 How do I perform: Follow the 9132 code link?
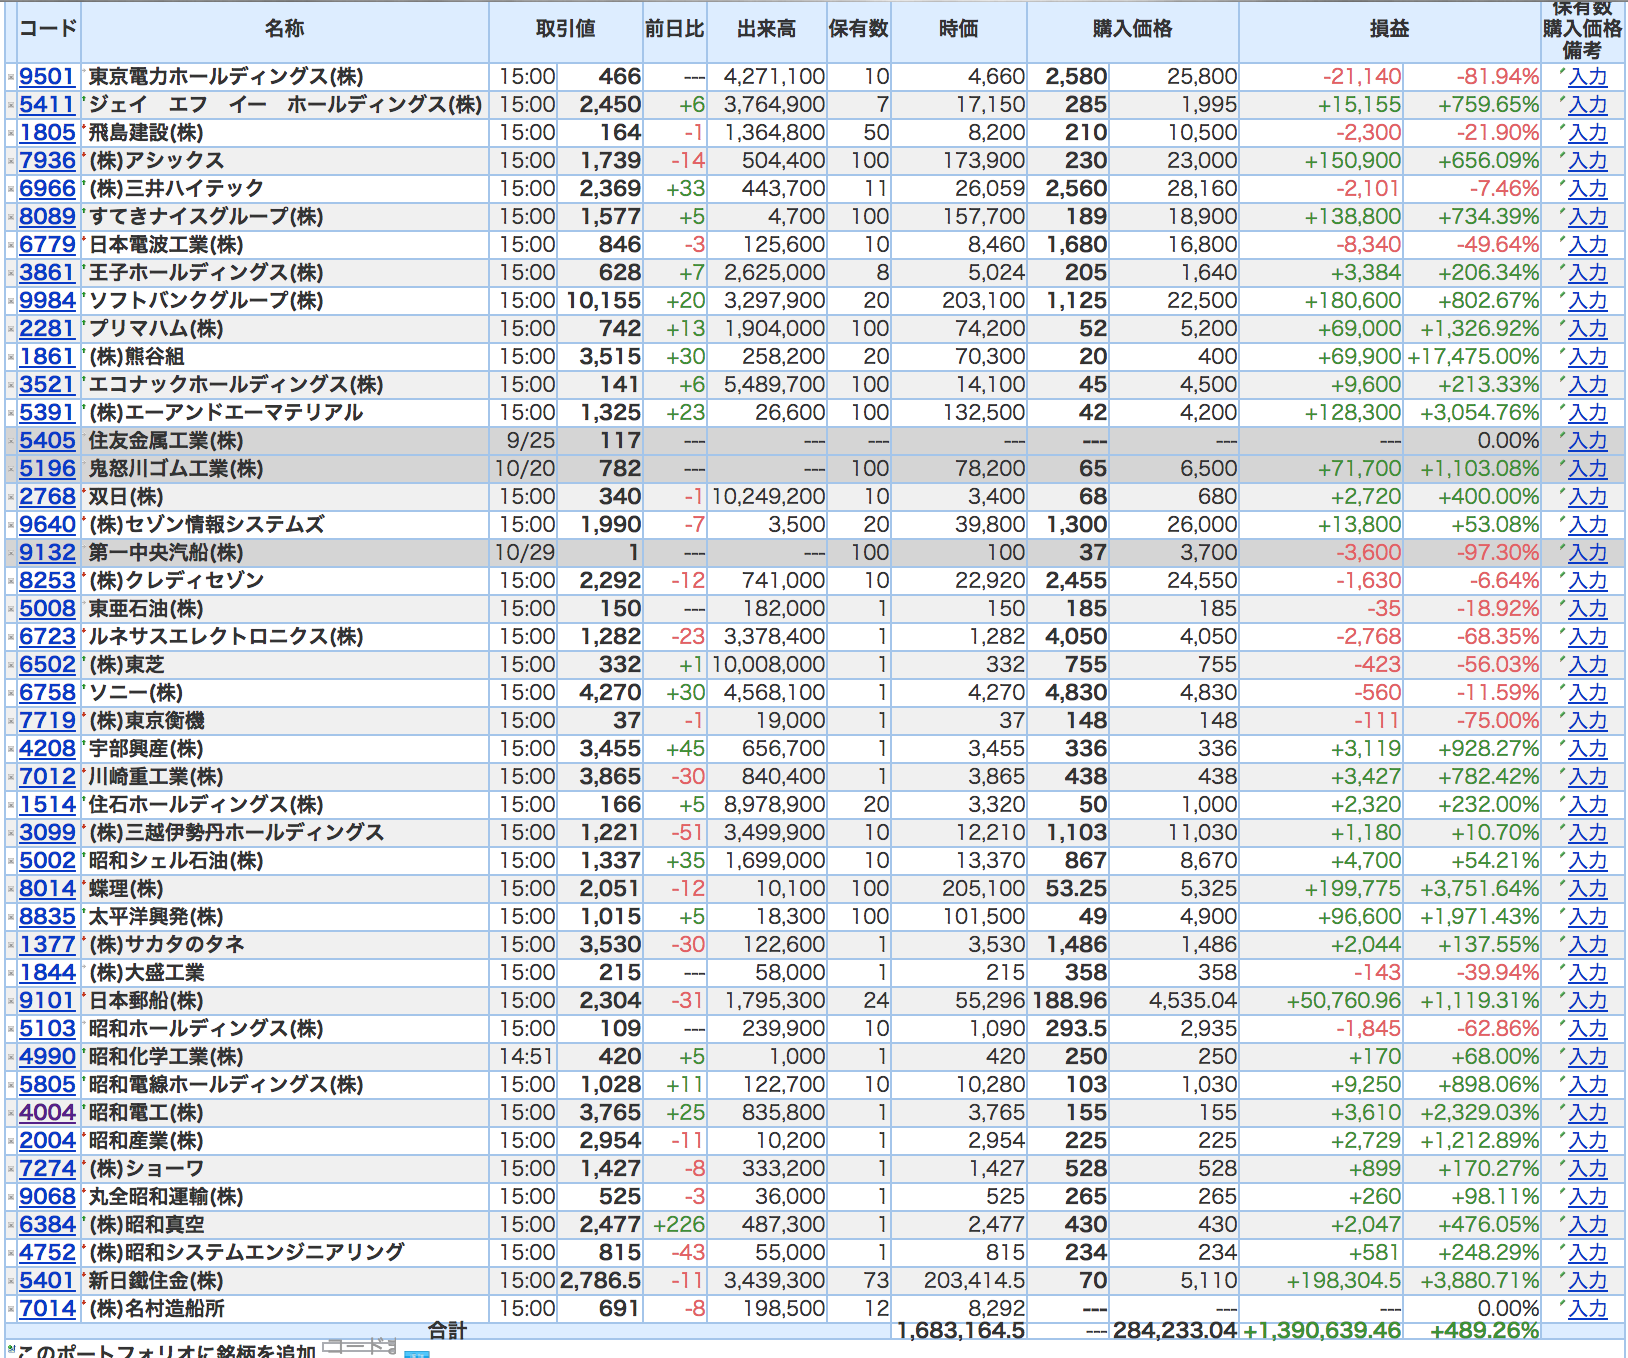pyautogui.click(x=47, y=553)
